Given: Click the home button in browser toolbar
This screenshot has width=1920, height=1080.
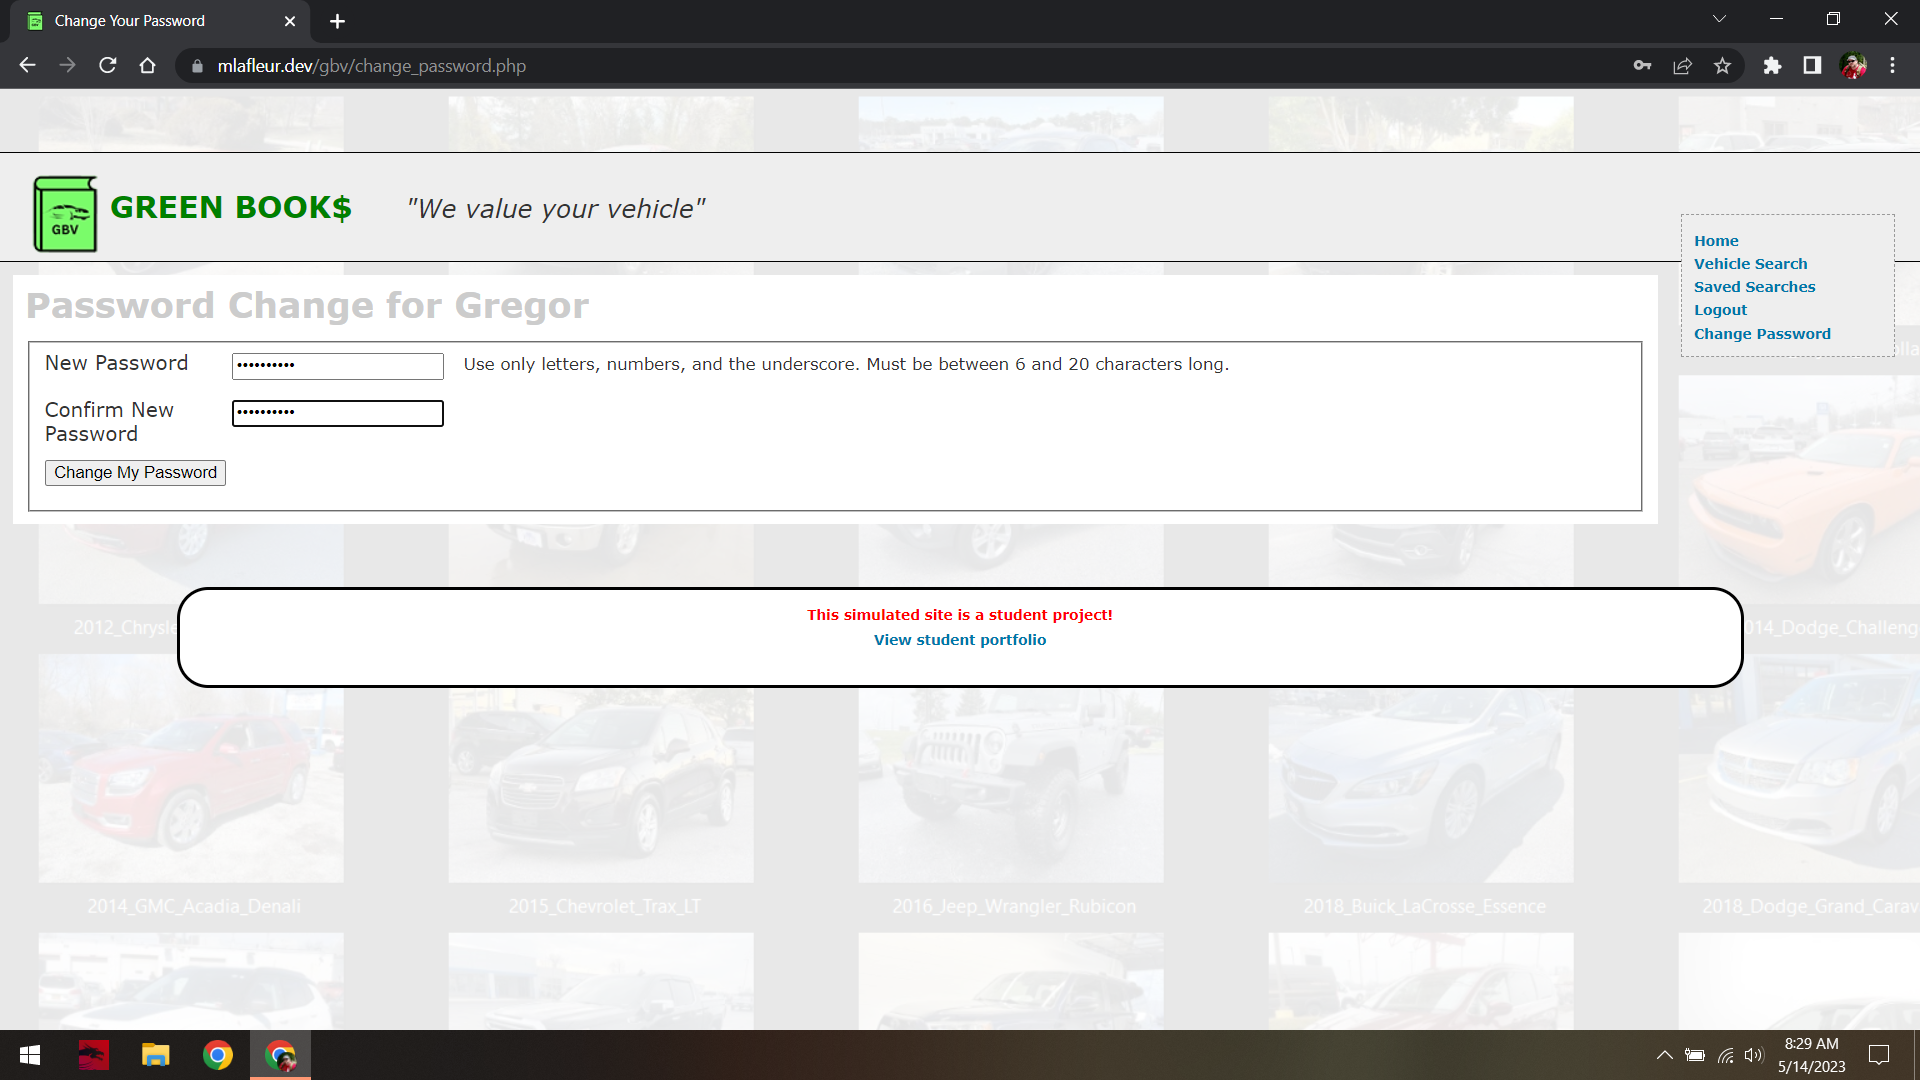Looking at the screenshot, I should 147,66.
